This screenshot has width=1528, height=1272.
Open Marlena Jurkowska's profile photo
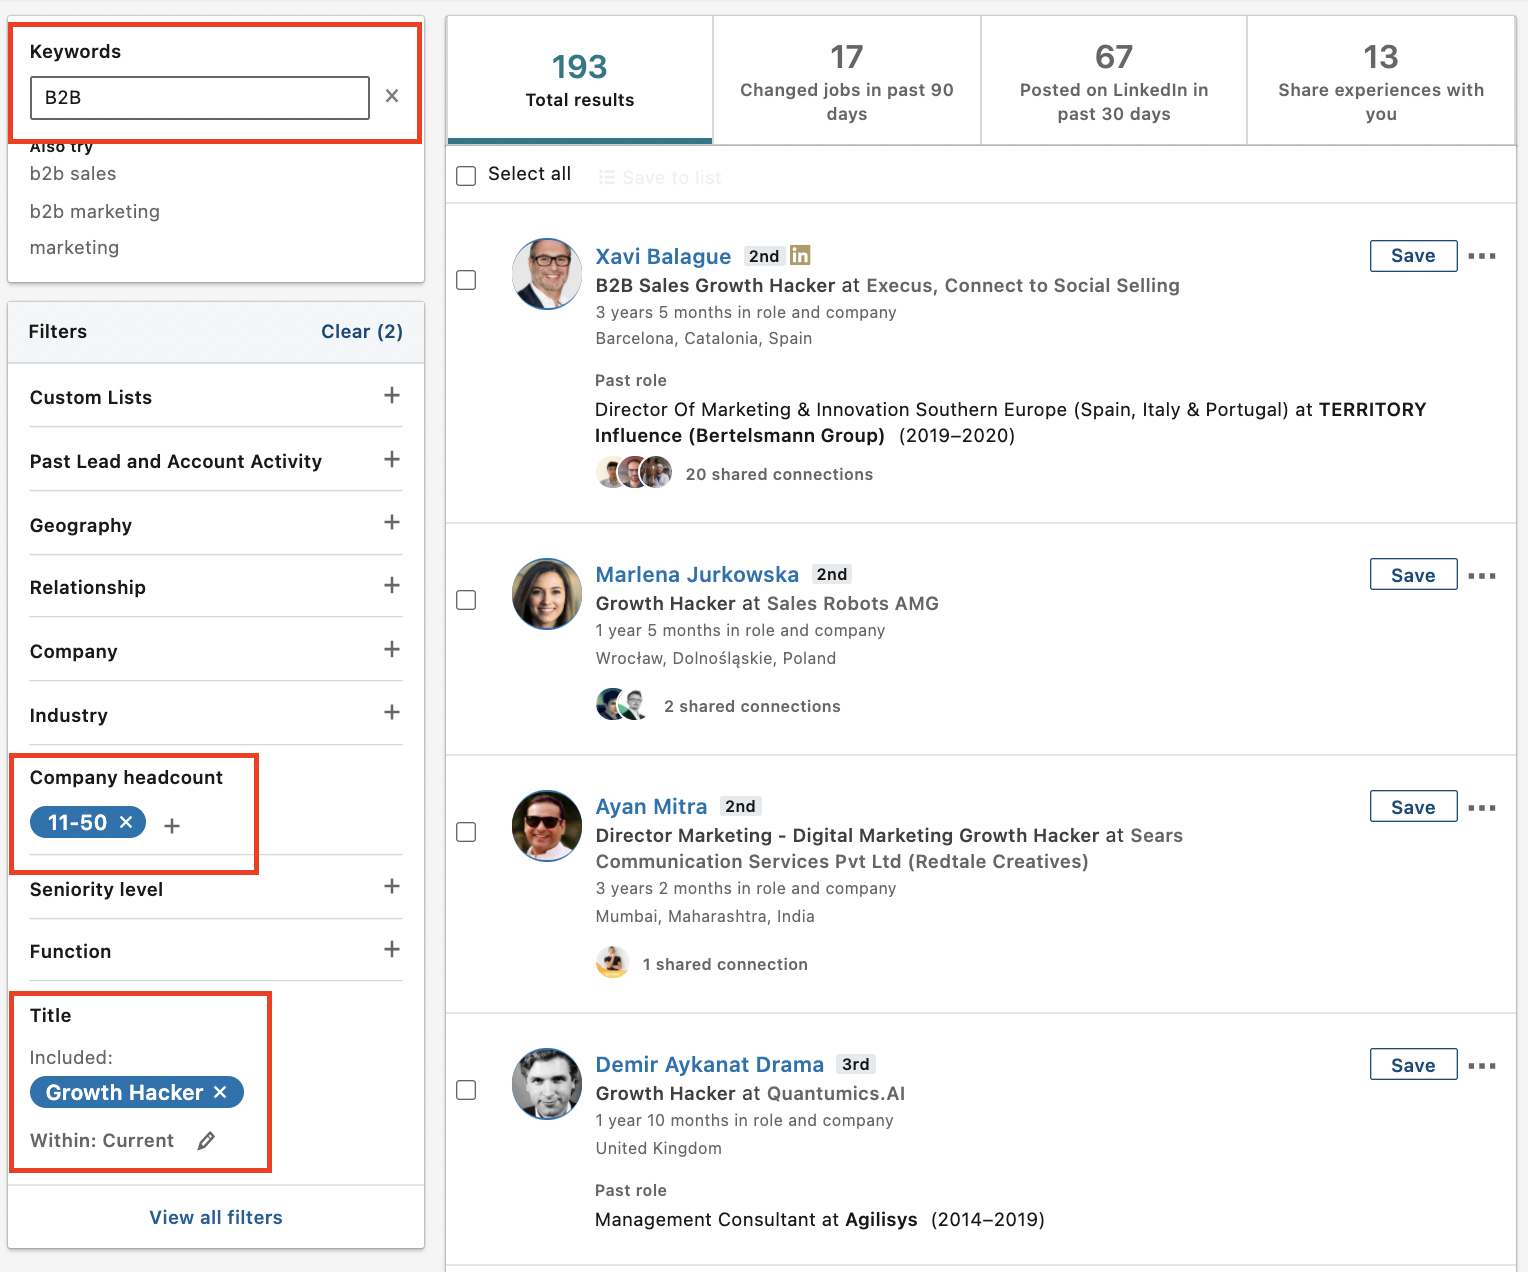(547, 594)
